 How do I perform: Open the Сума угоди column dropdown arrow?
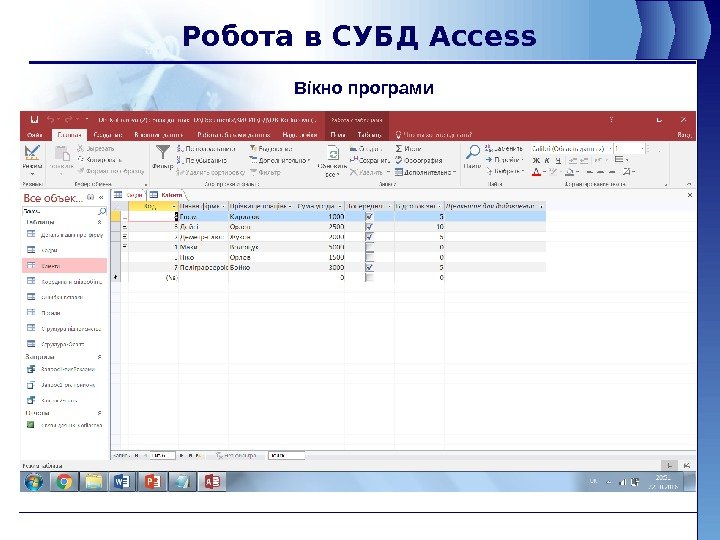[340, 207]
